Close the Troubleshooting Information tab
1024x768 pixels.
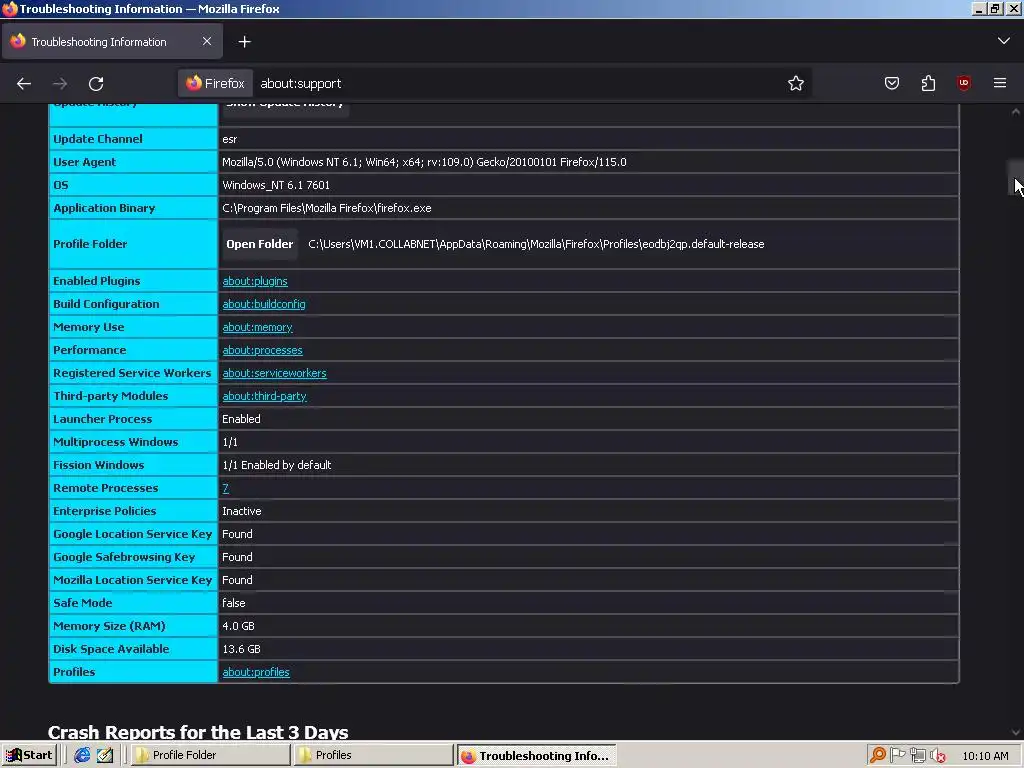[x=207, y=41]
